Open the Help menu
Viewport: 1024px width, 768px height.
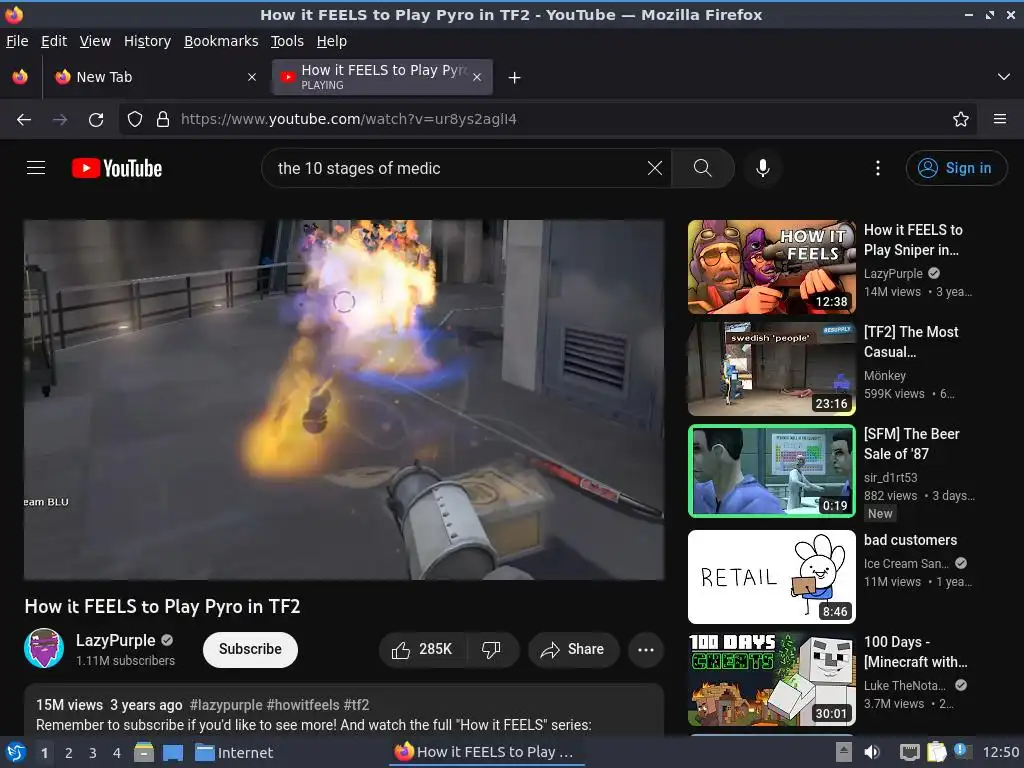click(332, 41)
